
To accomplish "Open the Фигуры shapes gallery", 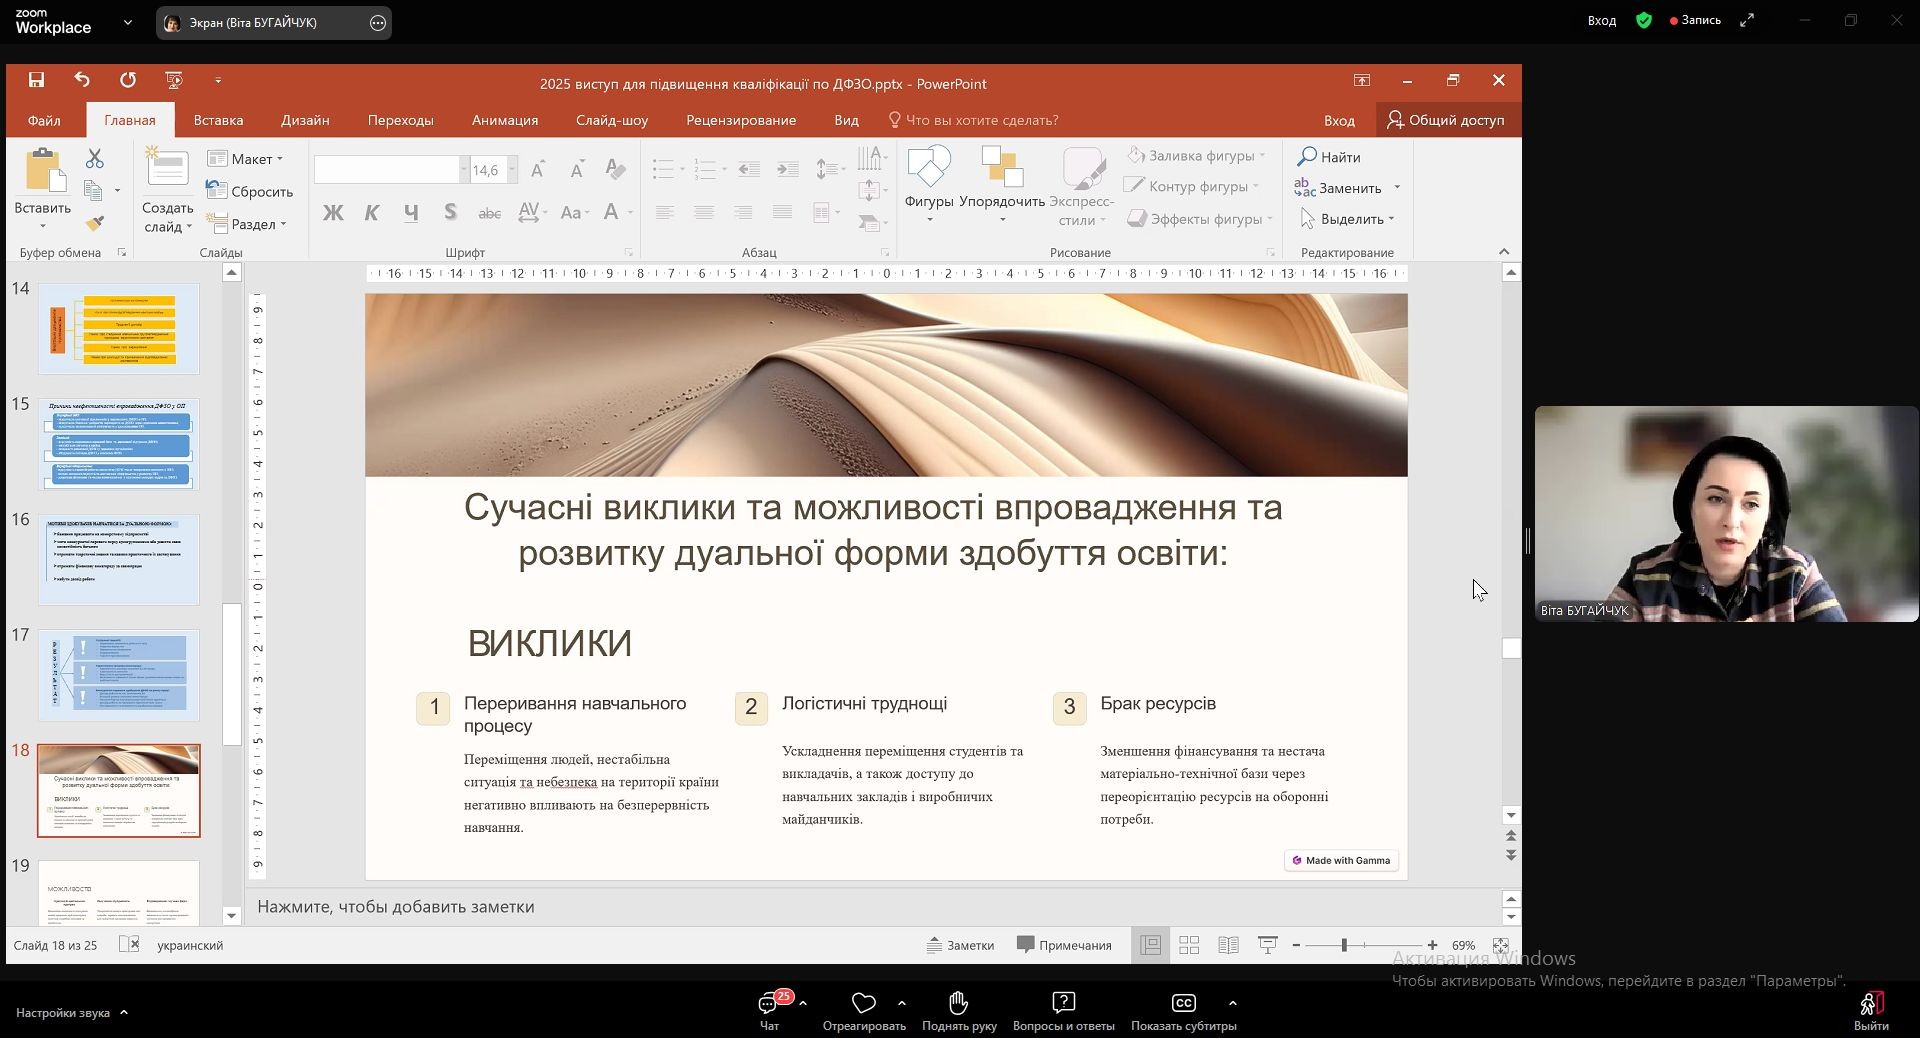I will pyautogui.click(x=929, y=186).
